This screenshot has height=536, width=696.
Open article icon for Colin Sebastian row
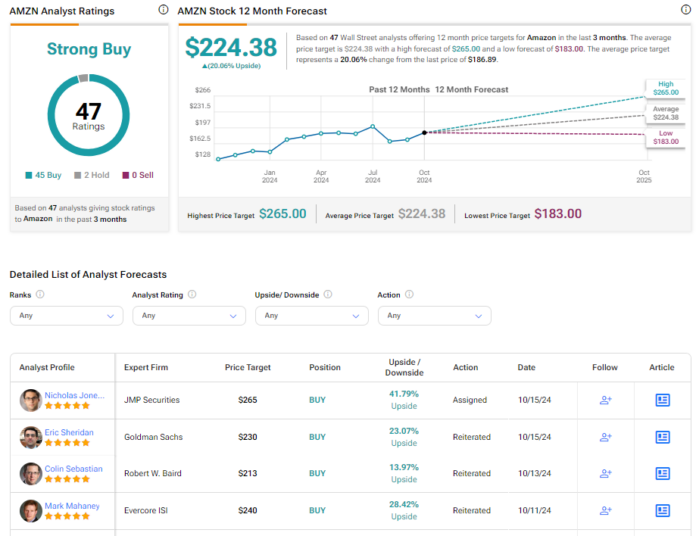tap(662, 474)
